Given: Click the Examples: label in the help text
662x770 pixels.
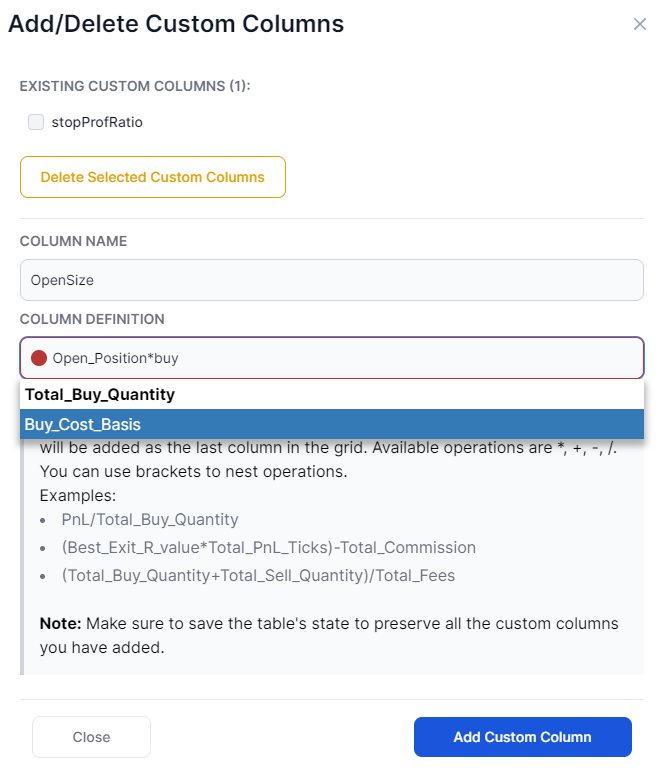Looking at the screenshot, I should (x=78, y=495).
